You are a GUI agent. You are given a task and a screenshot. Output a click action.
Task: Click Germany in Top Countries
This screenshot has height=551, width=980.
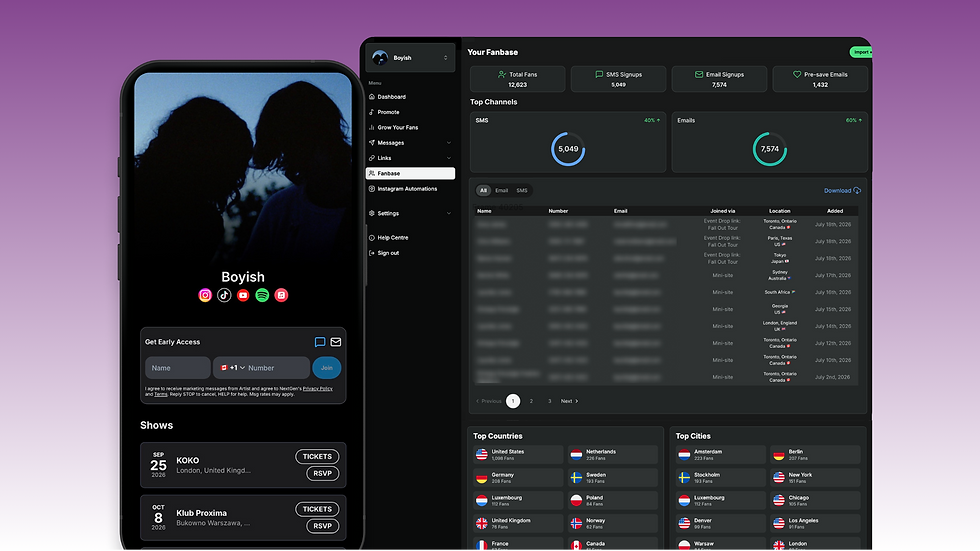point(518,478)
